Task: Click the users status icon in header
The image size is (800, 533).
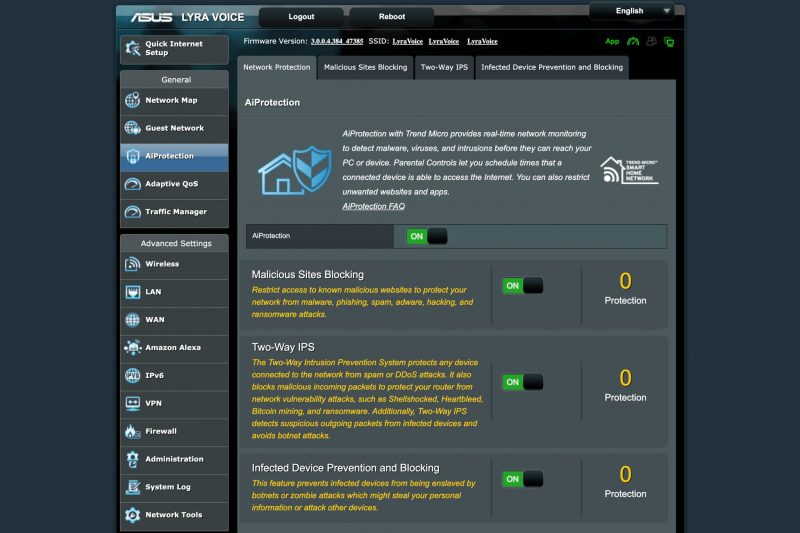Action: [x=651, y=41]
